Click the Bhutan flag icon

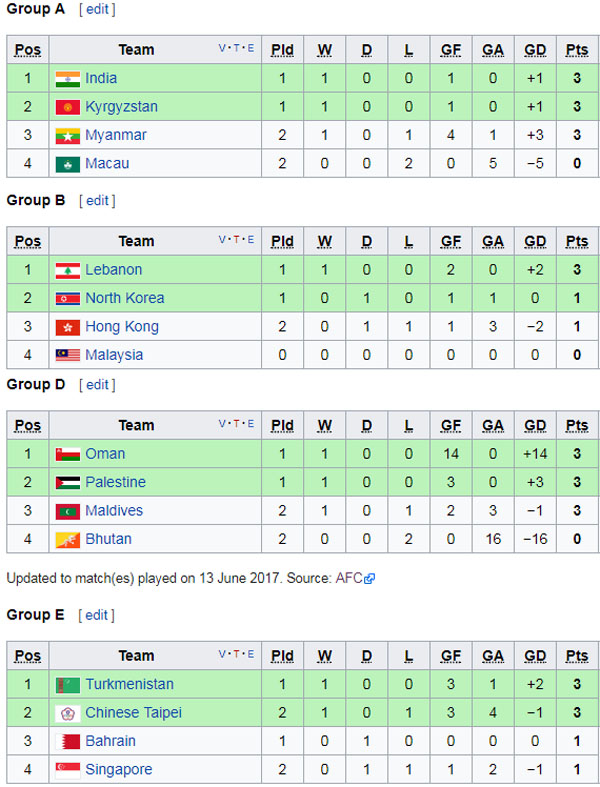click(x=68, y=540)
